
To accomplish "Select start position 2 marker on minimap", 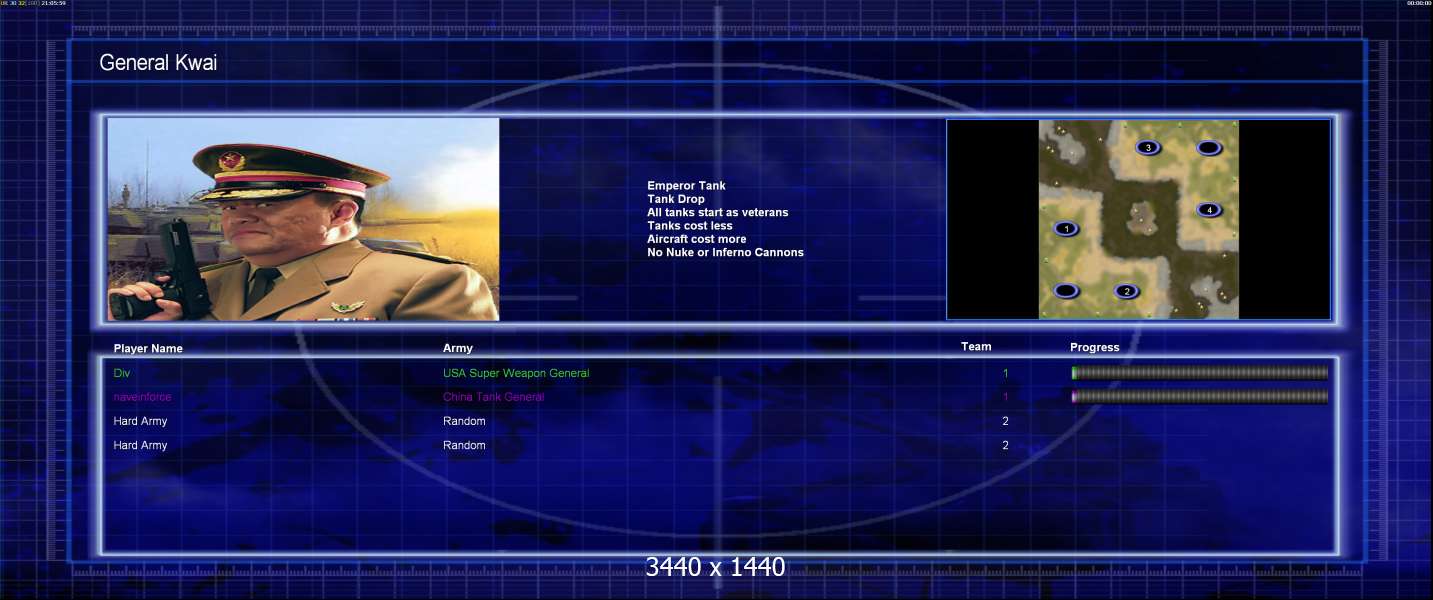I will [1127, 291].
